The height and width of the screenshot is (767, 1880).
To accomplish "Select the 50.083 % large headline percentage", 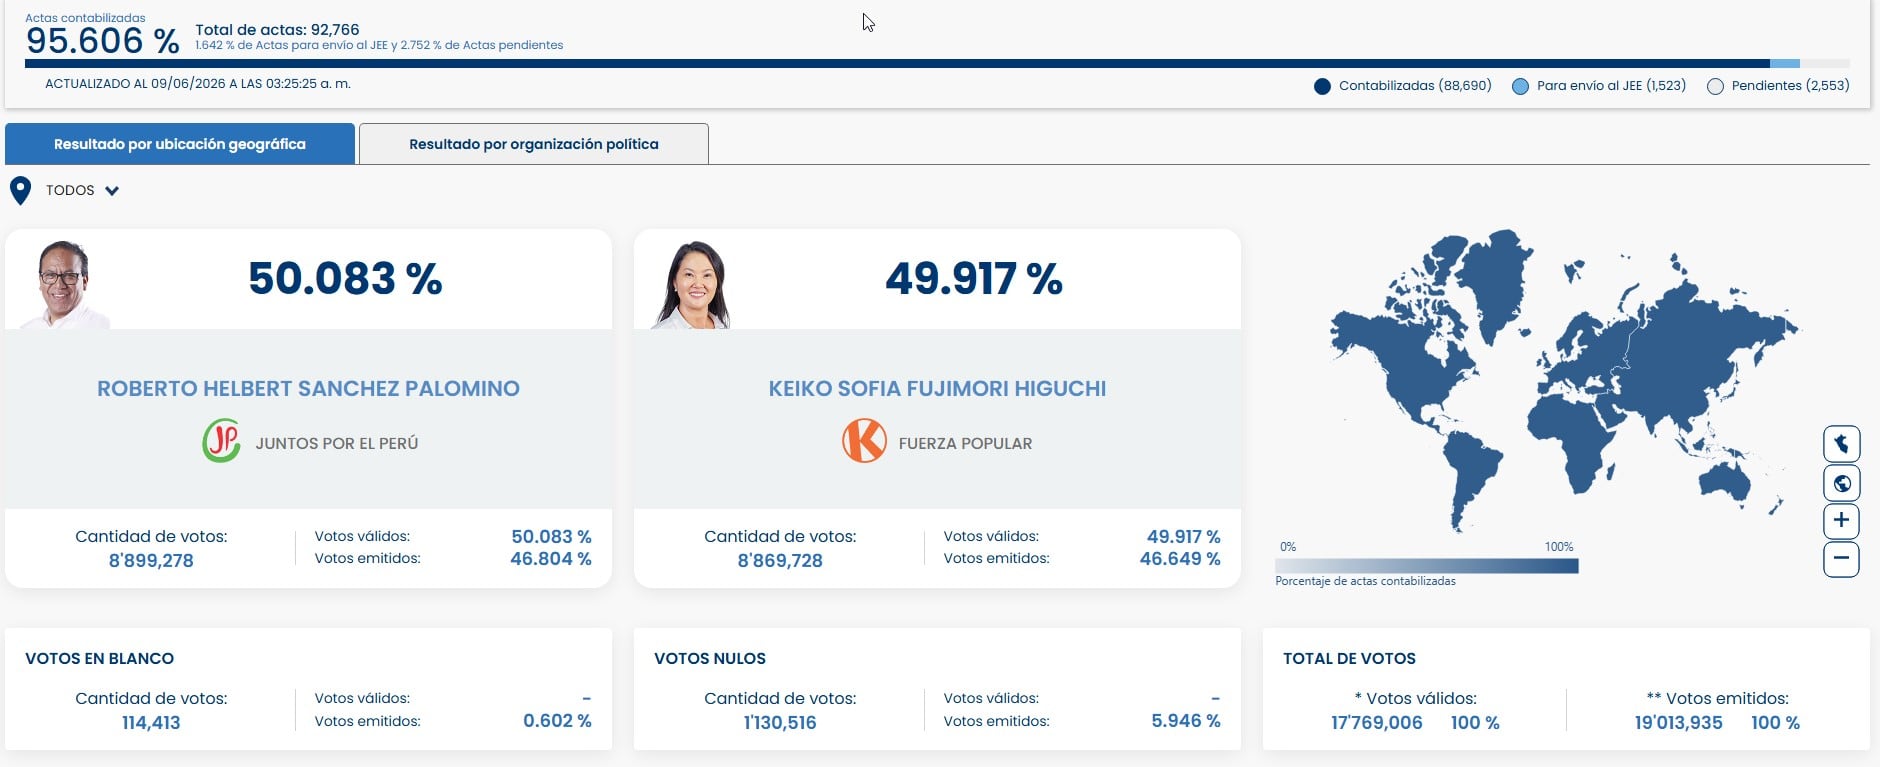I will click(345, 279).
